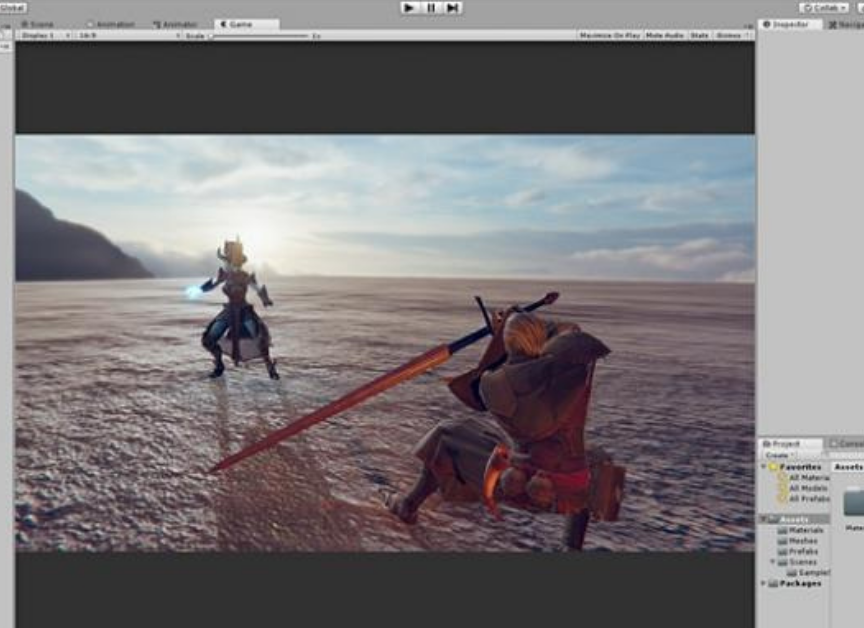Collapse the Assets folder in the tree
The height and width of the screenshot is (628, 864).
[x=764, y=519]
